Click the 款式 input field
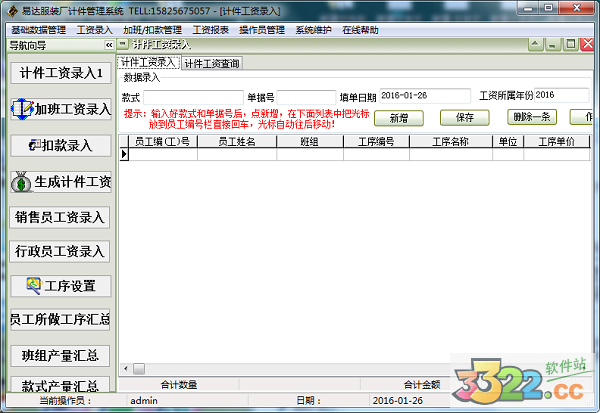 click(x=193, y=97)
